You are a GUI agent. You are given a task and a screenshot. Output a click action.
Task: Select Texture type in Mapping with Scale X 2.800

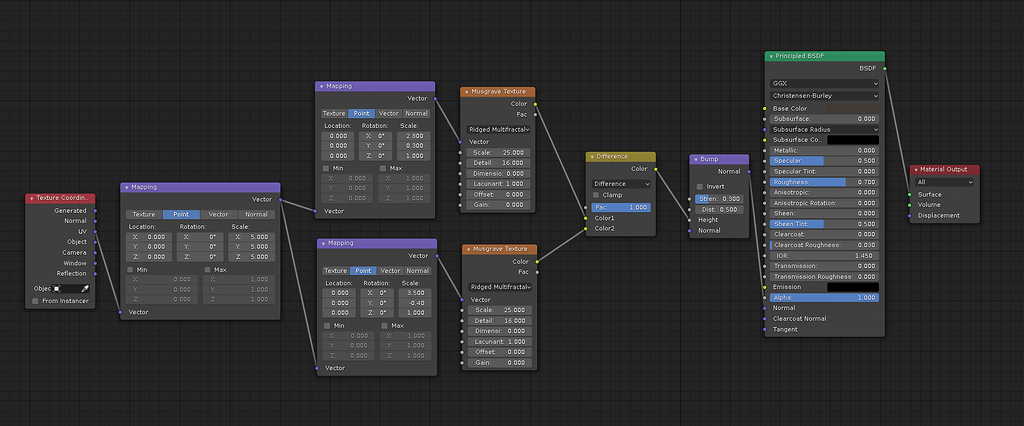click(x=334, y=113)
